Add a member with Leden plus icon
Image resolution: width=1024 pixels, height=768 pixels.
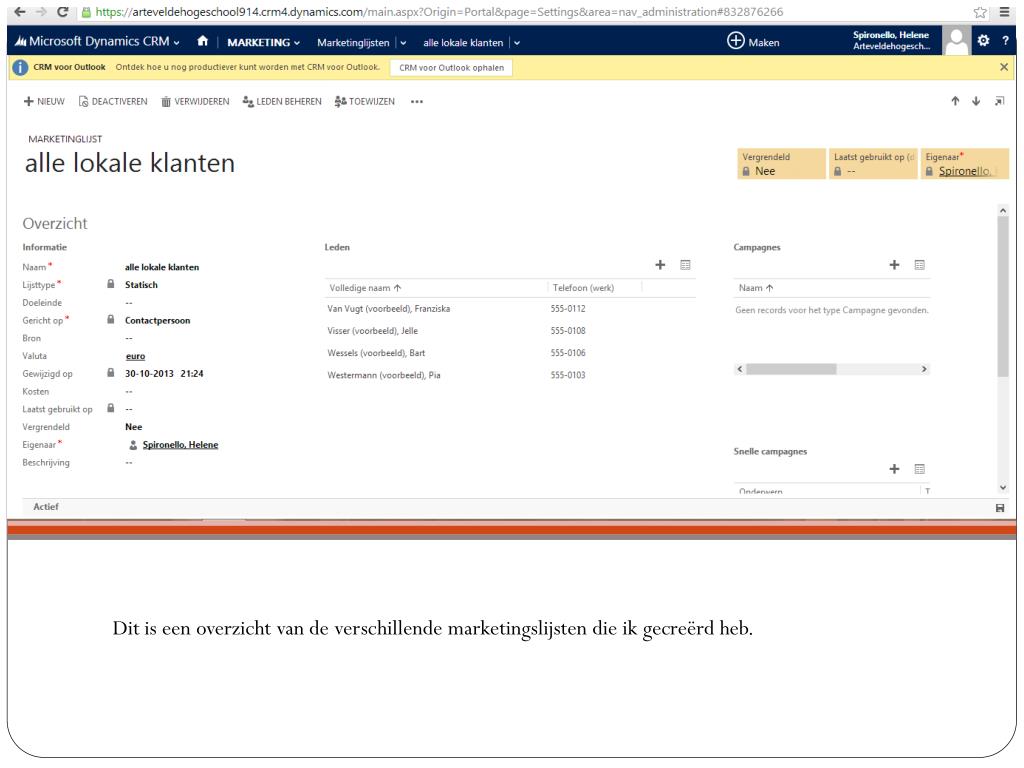(x=660, y=265)
